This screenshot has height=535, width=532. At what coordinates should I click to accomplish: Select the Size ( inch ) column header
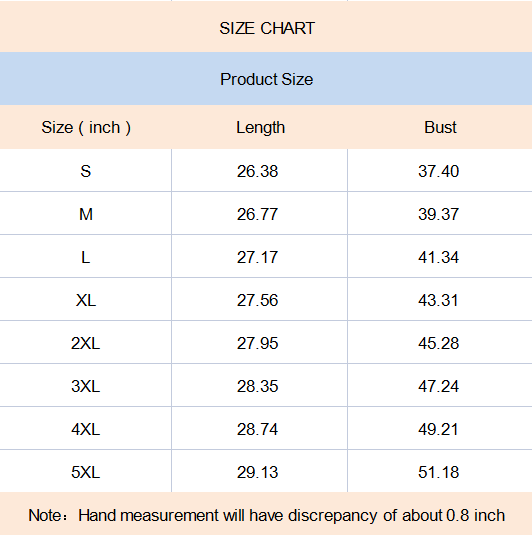(x=86, y=128)
